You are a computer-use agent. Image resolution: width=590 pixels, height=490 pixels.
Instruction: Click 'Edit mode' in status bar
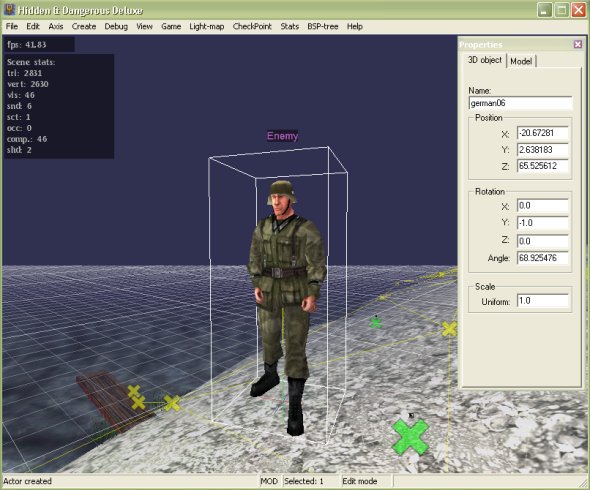(x=360, y=481)
